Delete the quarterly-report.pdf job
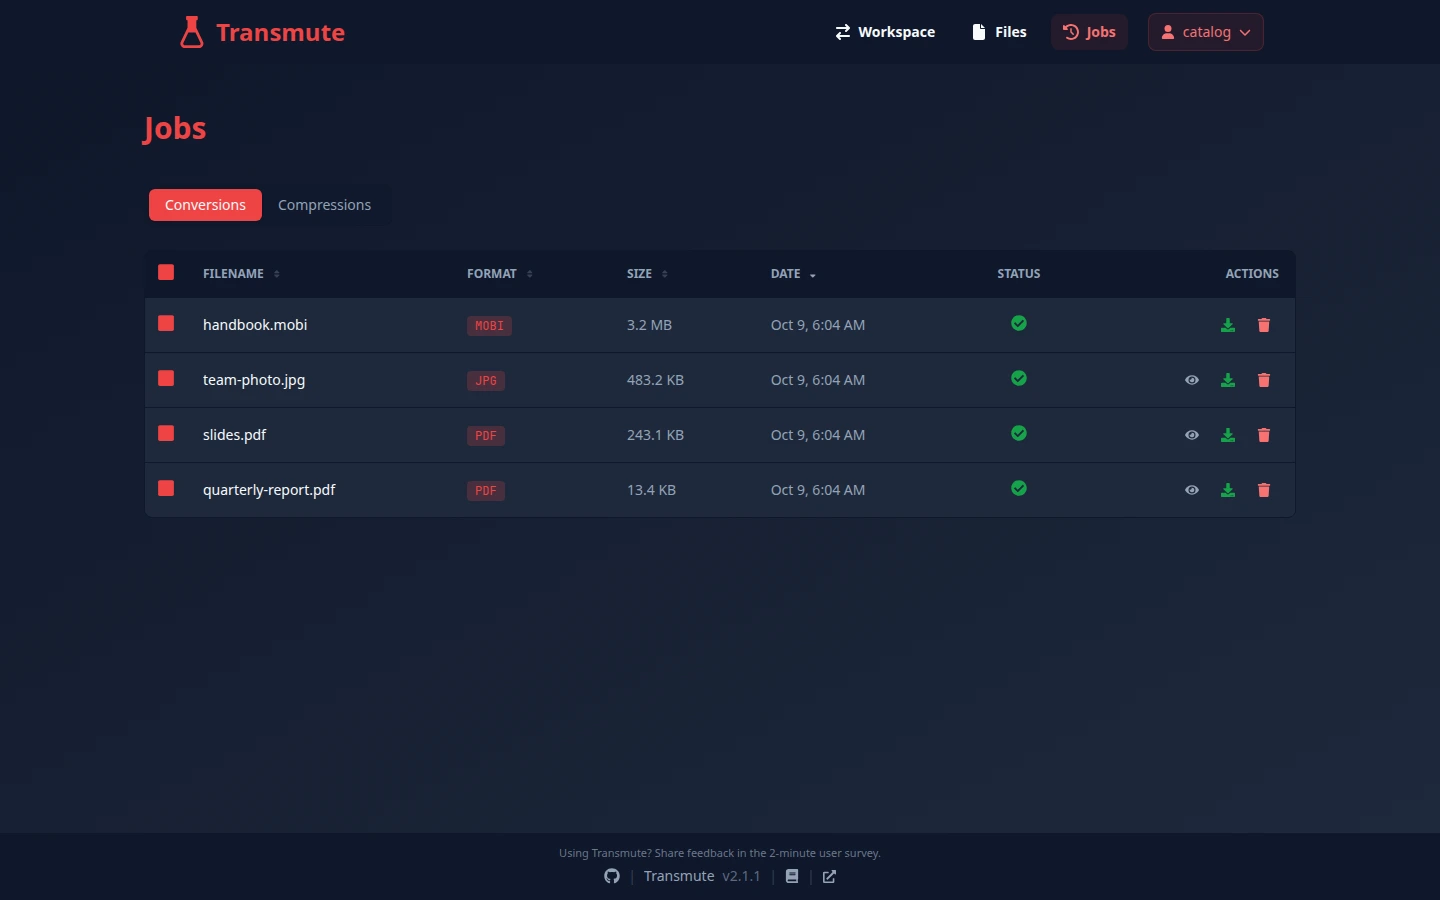1440x900 pixels. 1264,490
